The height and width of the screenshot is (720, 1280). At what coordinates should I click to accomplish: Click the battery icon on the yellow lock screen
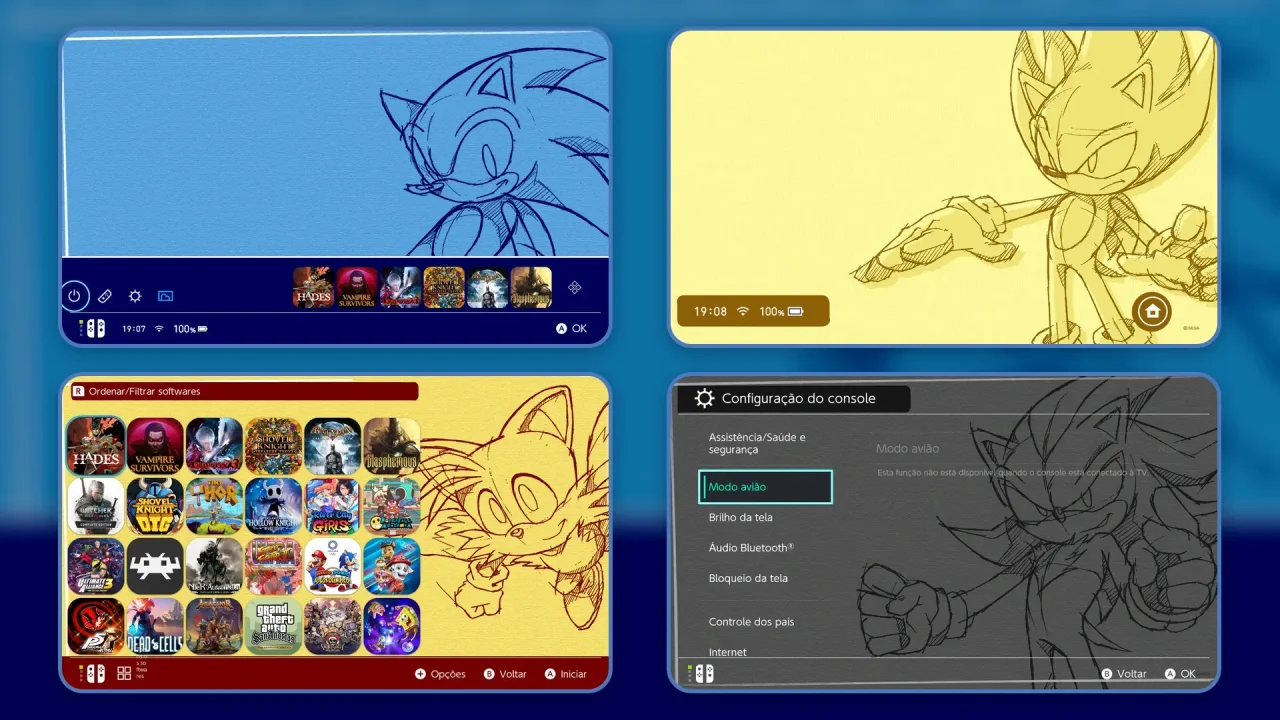tap(795, 311)
